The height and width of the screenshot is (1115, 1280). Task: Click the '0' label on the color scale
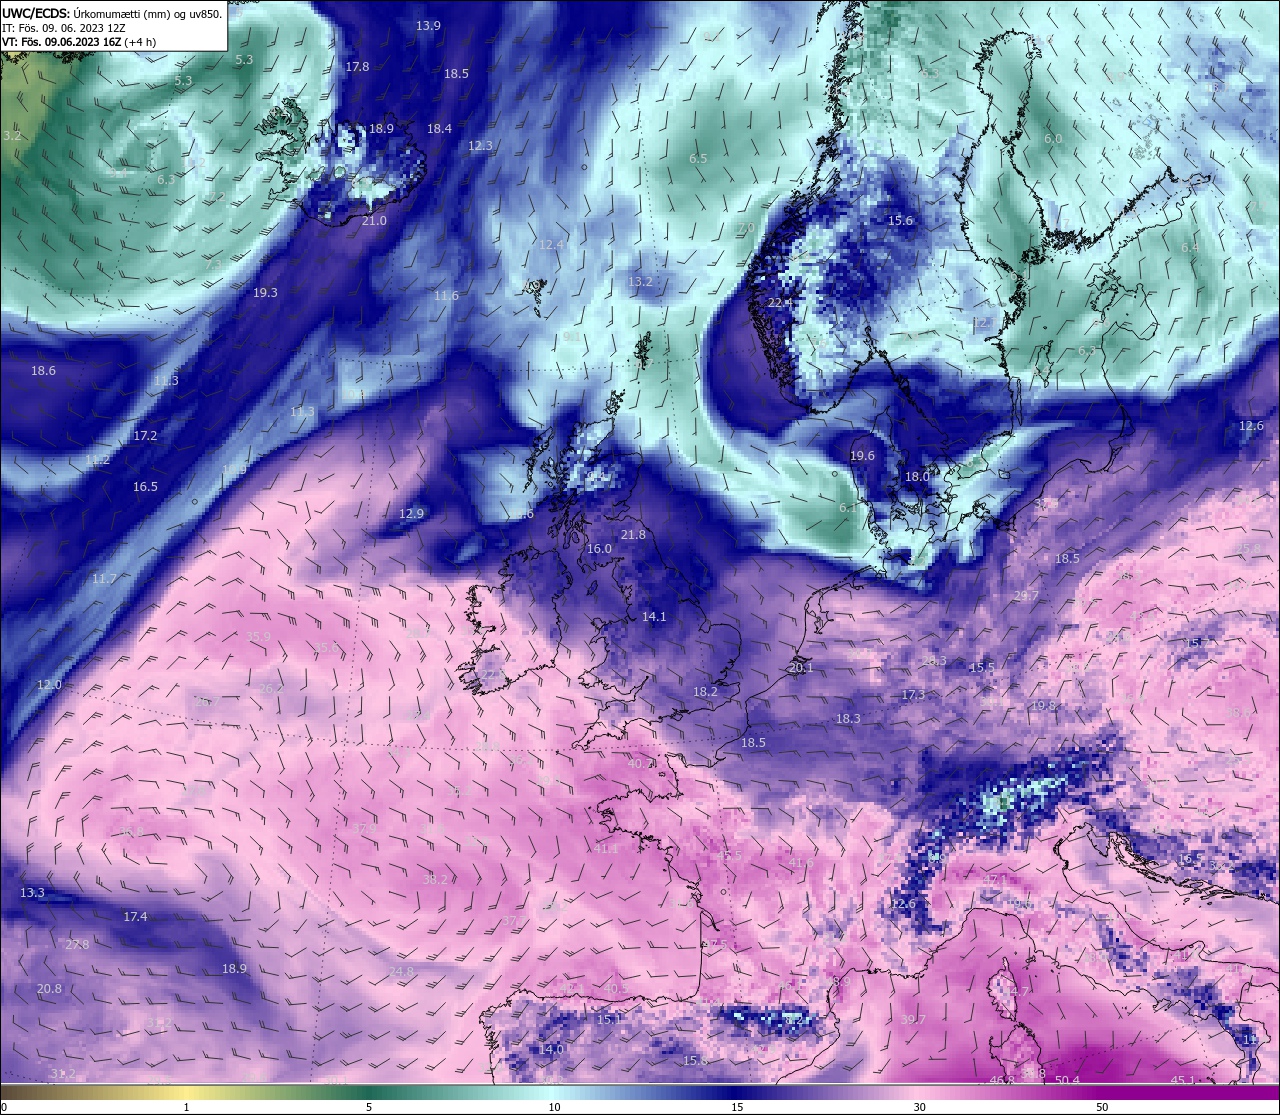pyautogui.click(x=3, y=1107)
